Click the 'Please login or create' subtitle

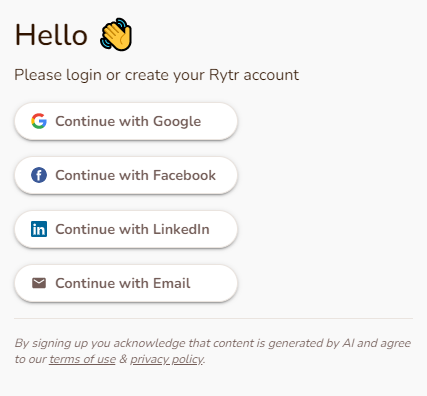[x=157, y=75]
